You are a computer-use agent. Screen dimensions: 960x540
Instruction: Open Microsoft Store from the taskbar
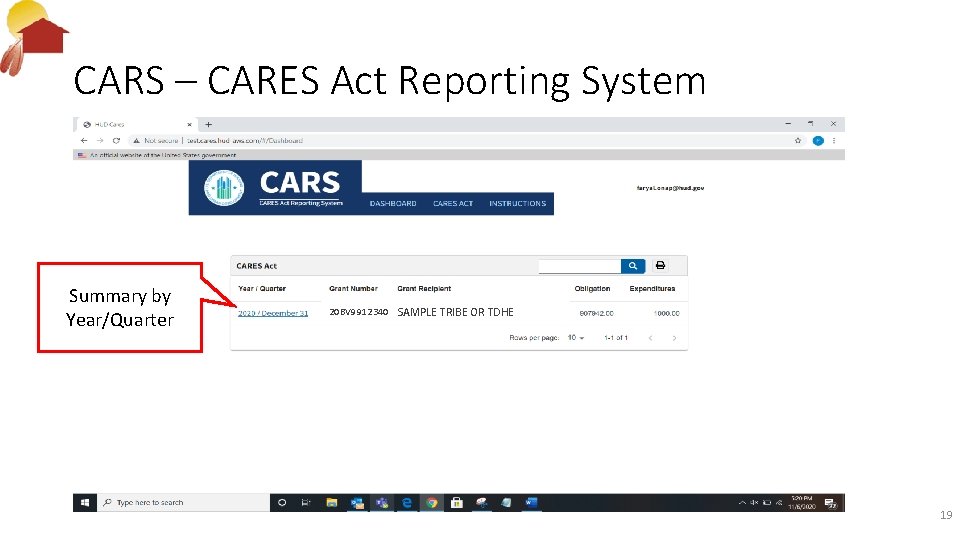[x=457, y=503]
